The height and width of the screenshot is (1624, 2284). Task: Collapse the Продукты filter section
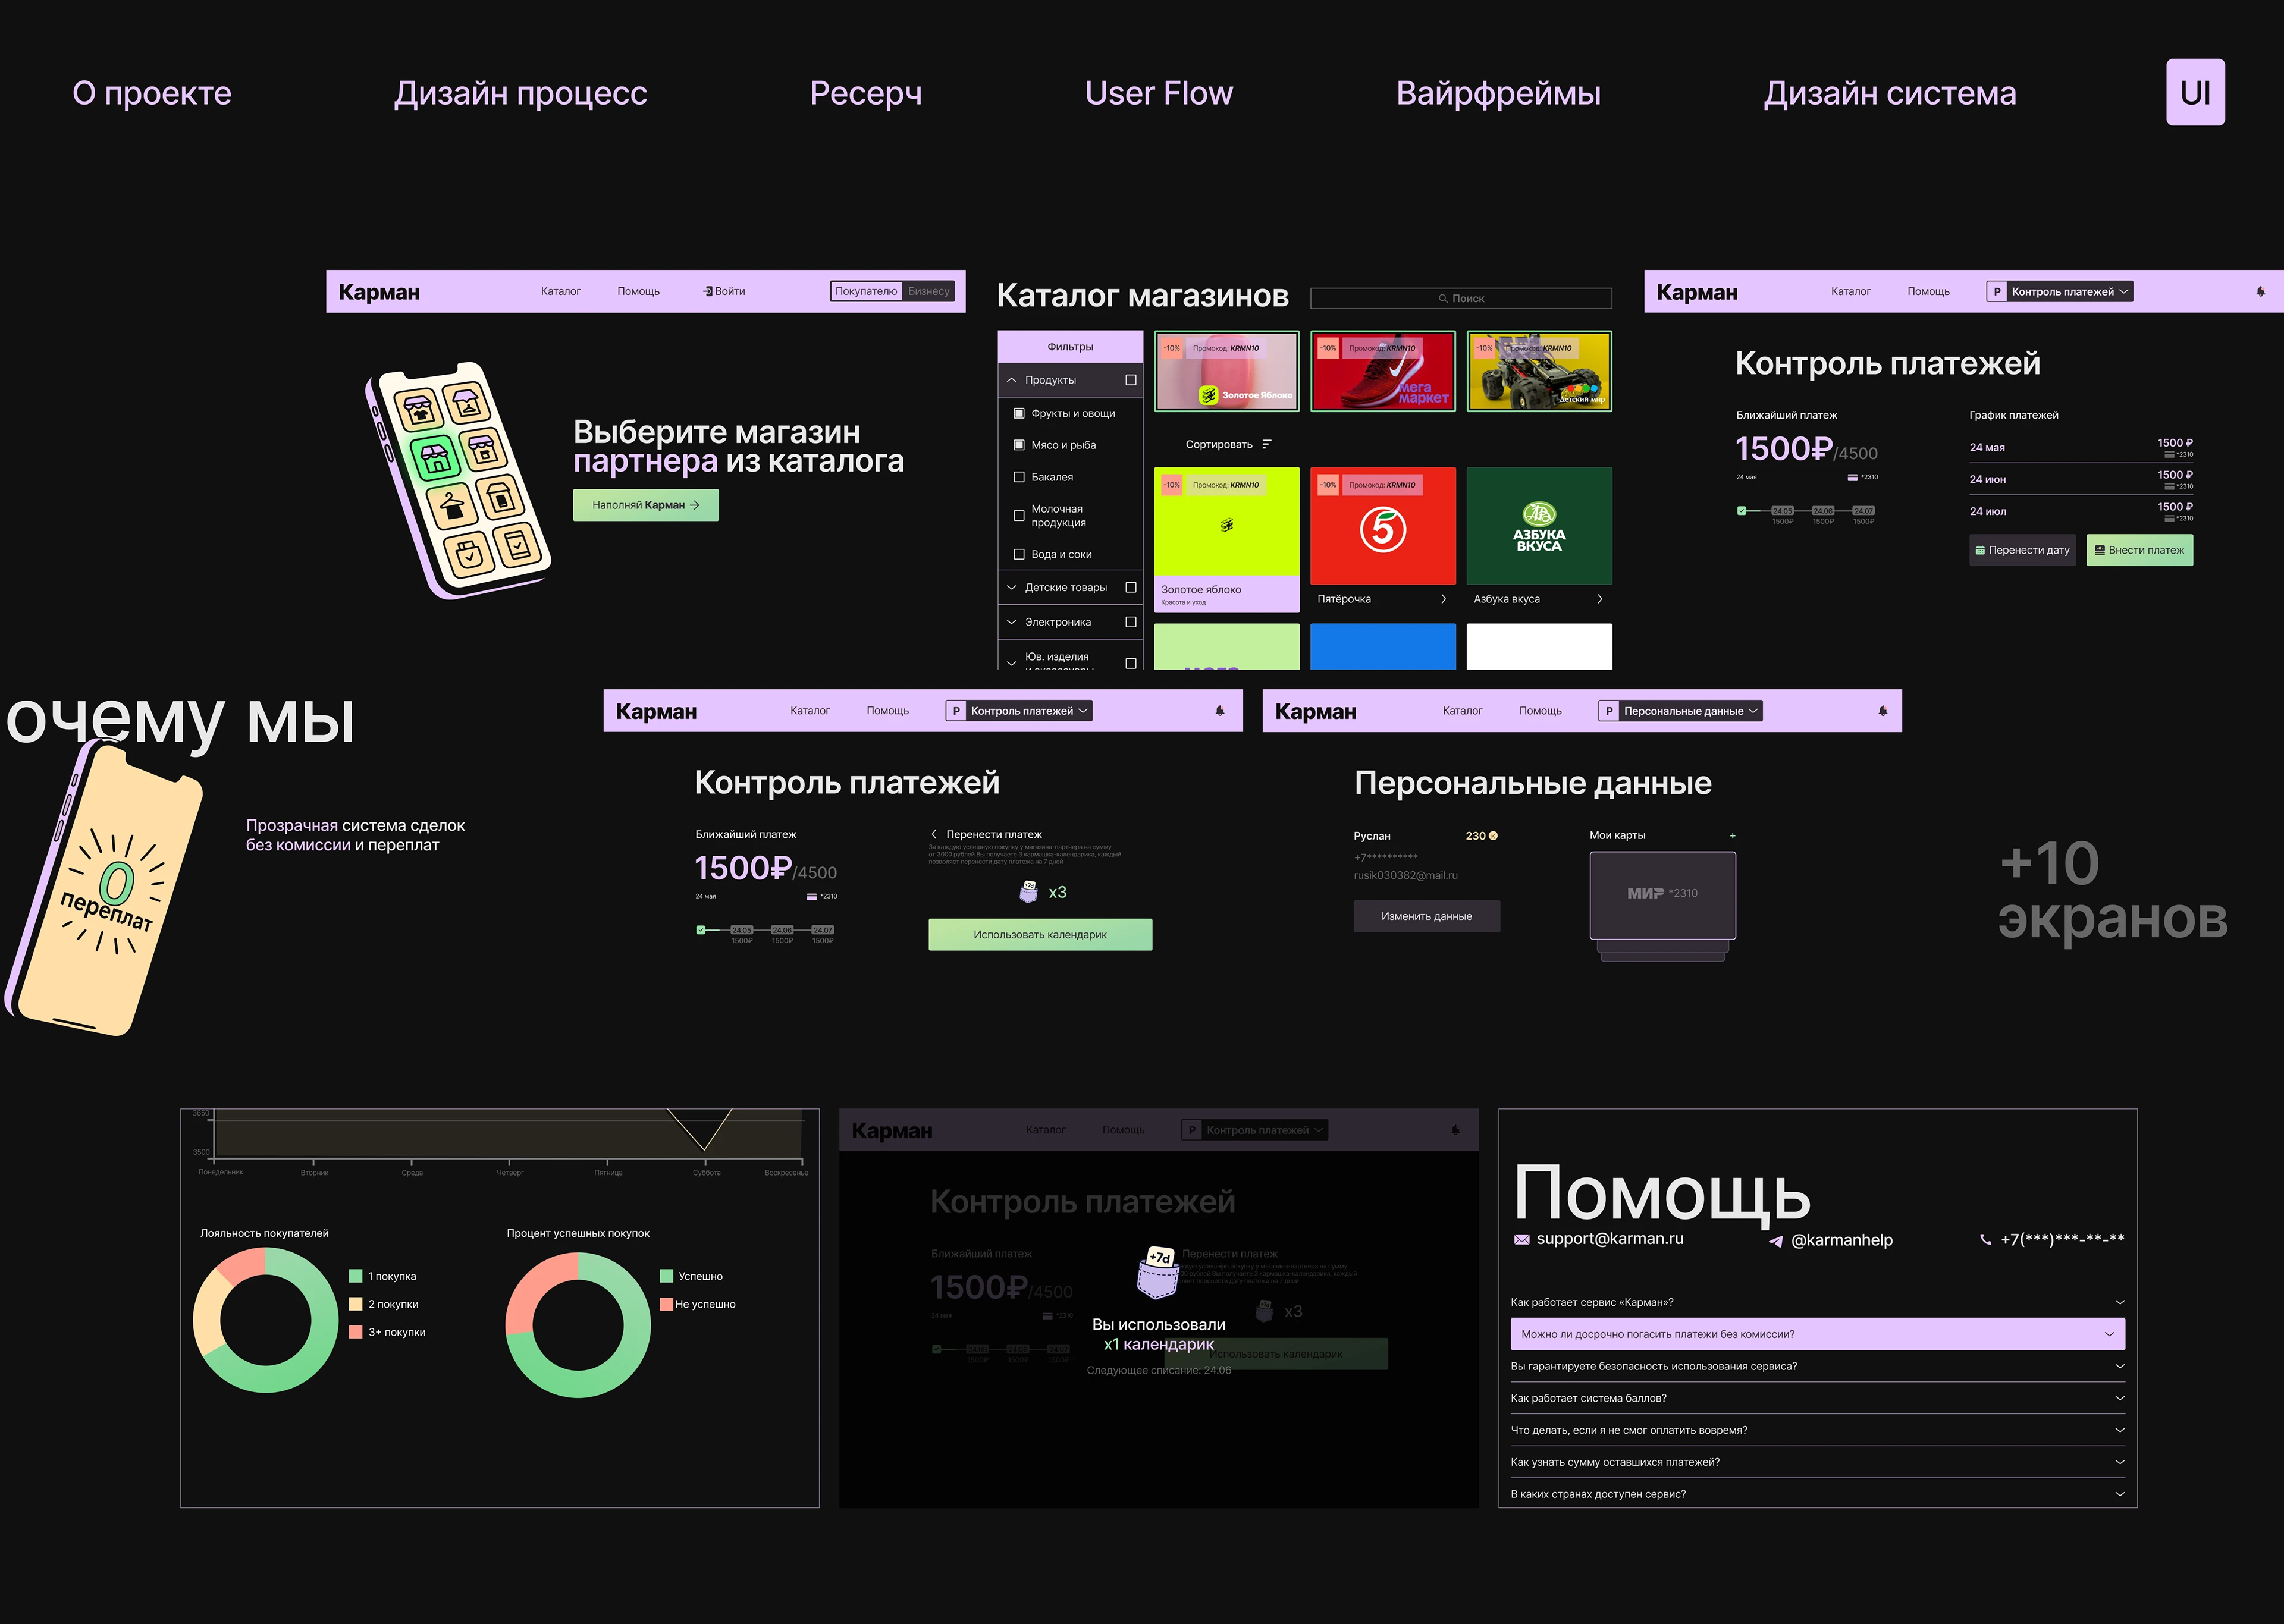pos(1011,381)
